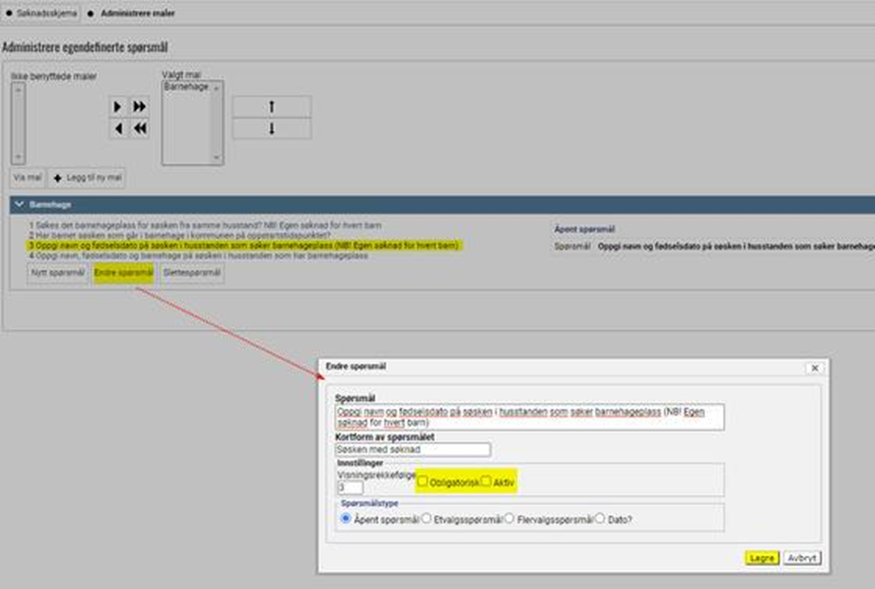Select the Etvalgsspørsmål radio option
The width and height of the screenshot is (875, 589).
[426, 518]
